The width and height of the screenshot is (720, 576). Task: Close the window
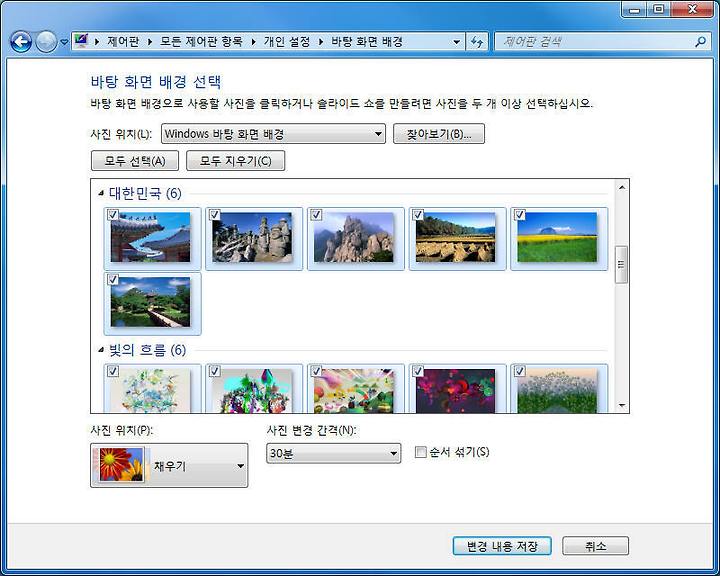(x=692, y=10)
